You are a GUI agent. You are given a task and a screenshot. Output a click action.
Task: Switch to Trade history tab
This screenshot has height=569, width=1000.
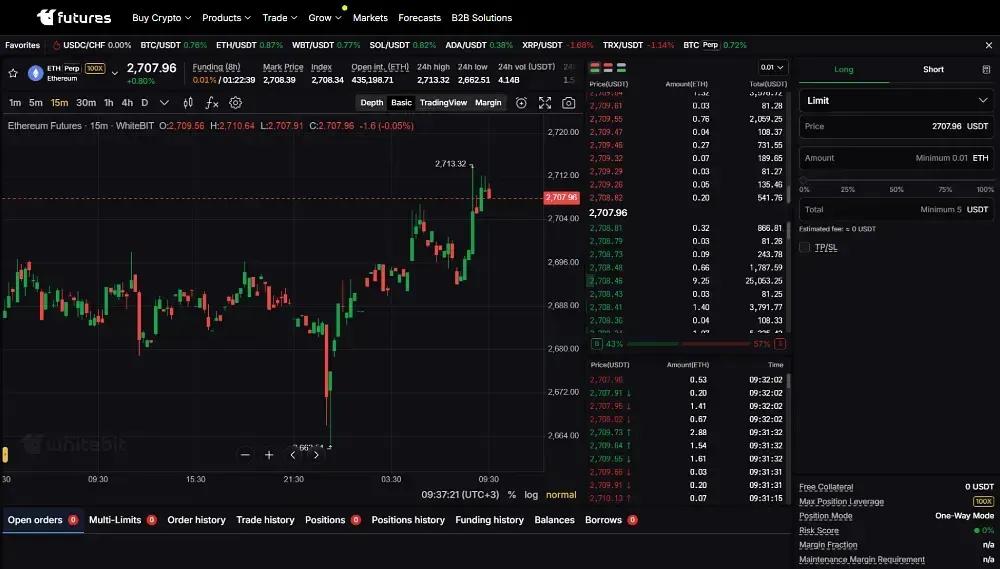(x=265, y=520)
